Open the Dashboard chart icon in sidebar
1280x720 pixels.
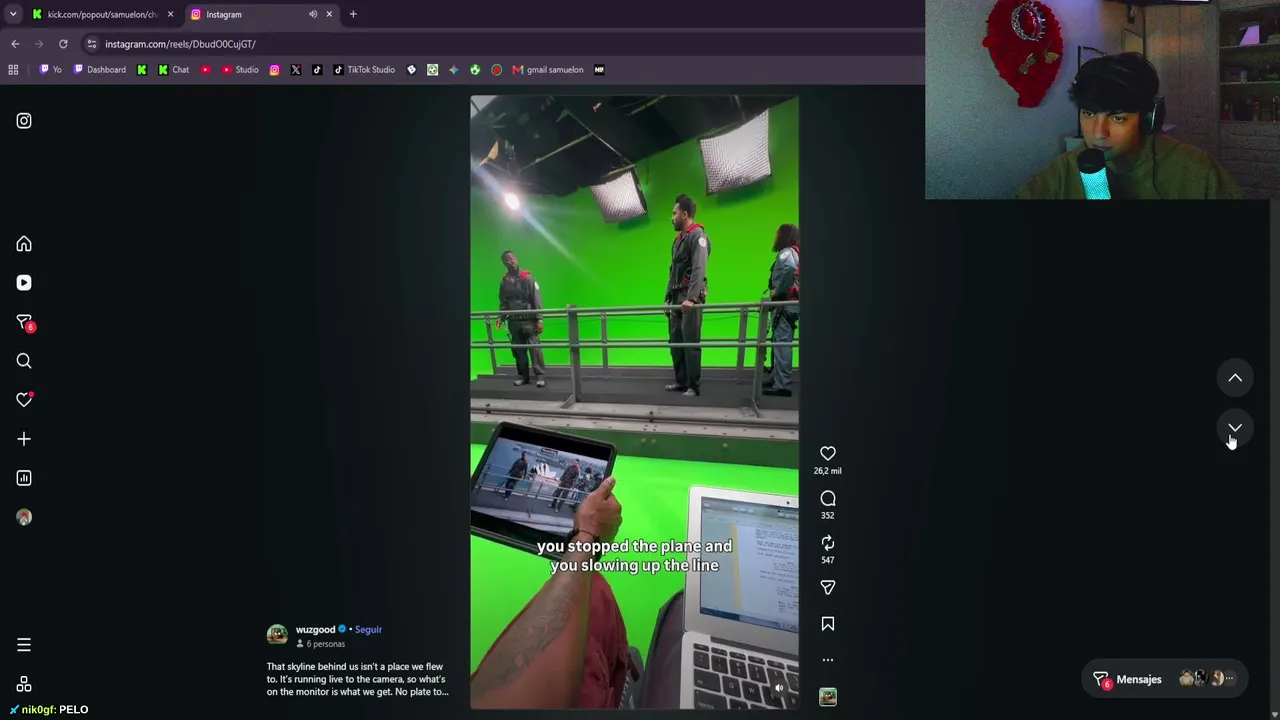coord(24,478)
